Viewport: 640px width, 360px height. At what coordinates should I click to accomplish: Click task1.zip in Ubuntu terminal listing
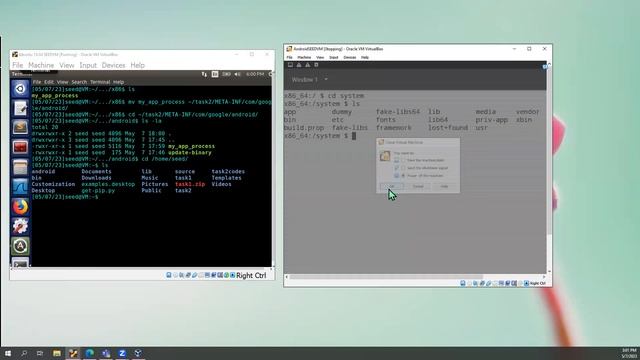point(190,184)
